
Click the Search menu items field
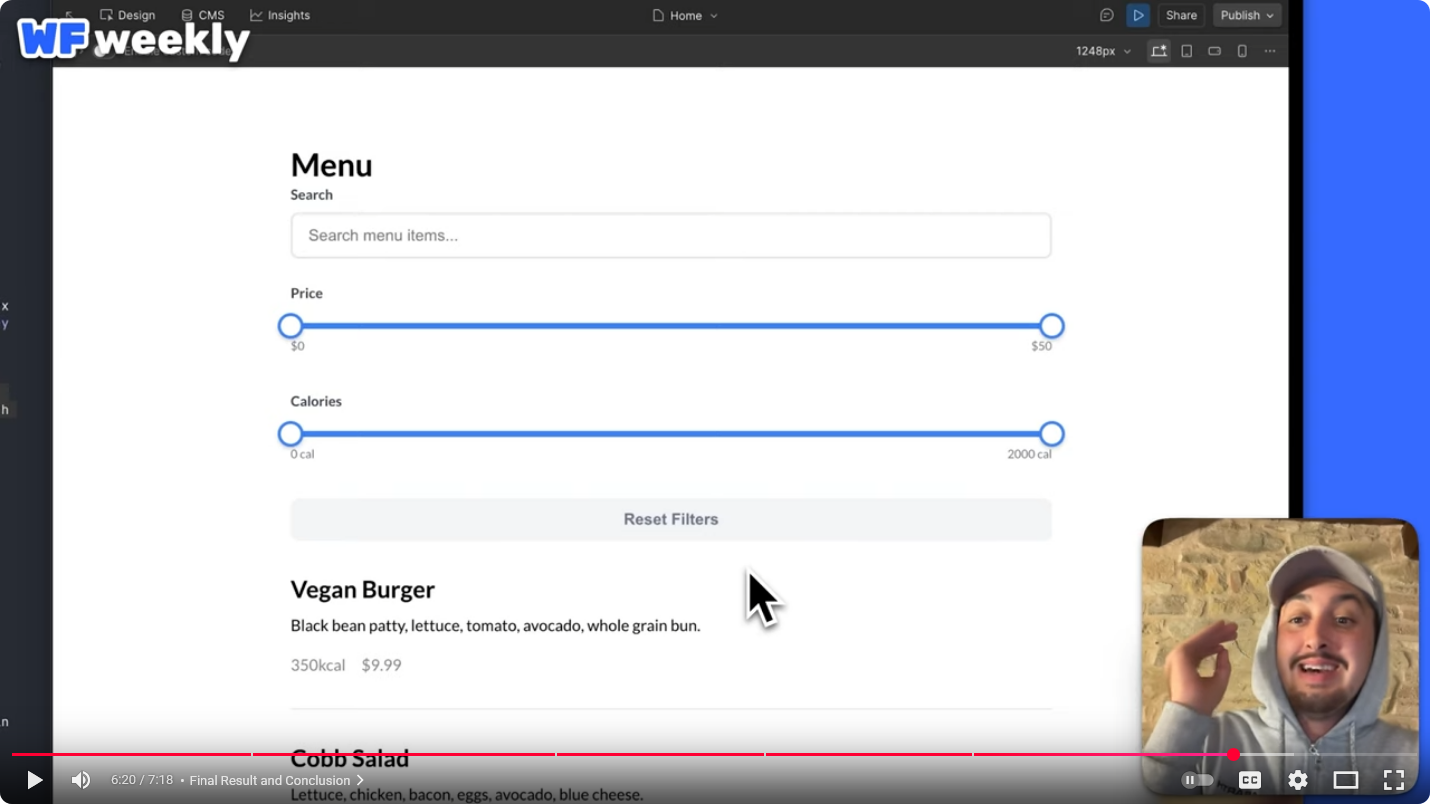pos(671,236)
